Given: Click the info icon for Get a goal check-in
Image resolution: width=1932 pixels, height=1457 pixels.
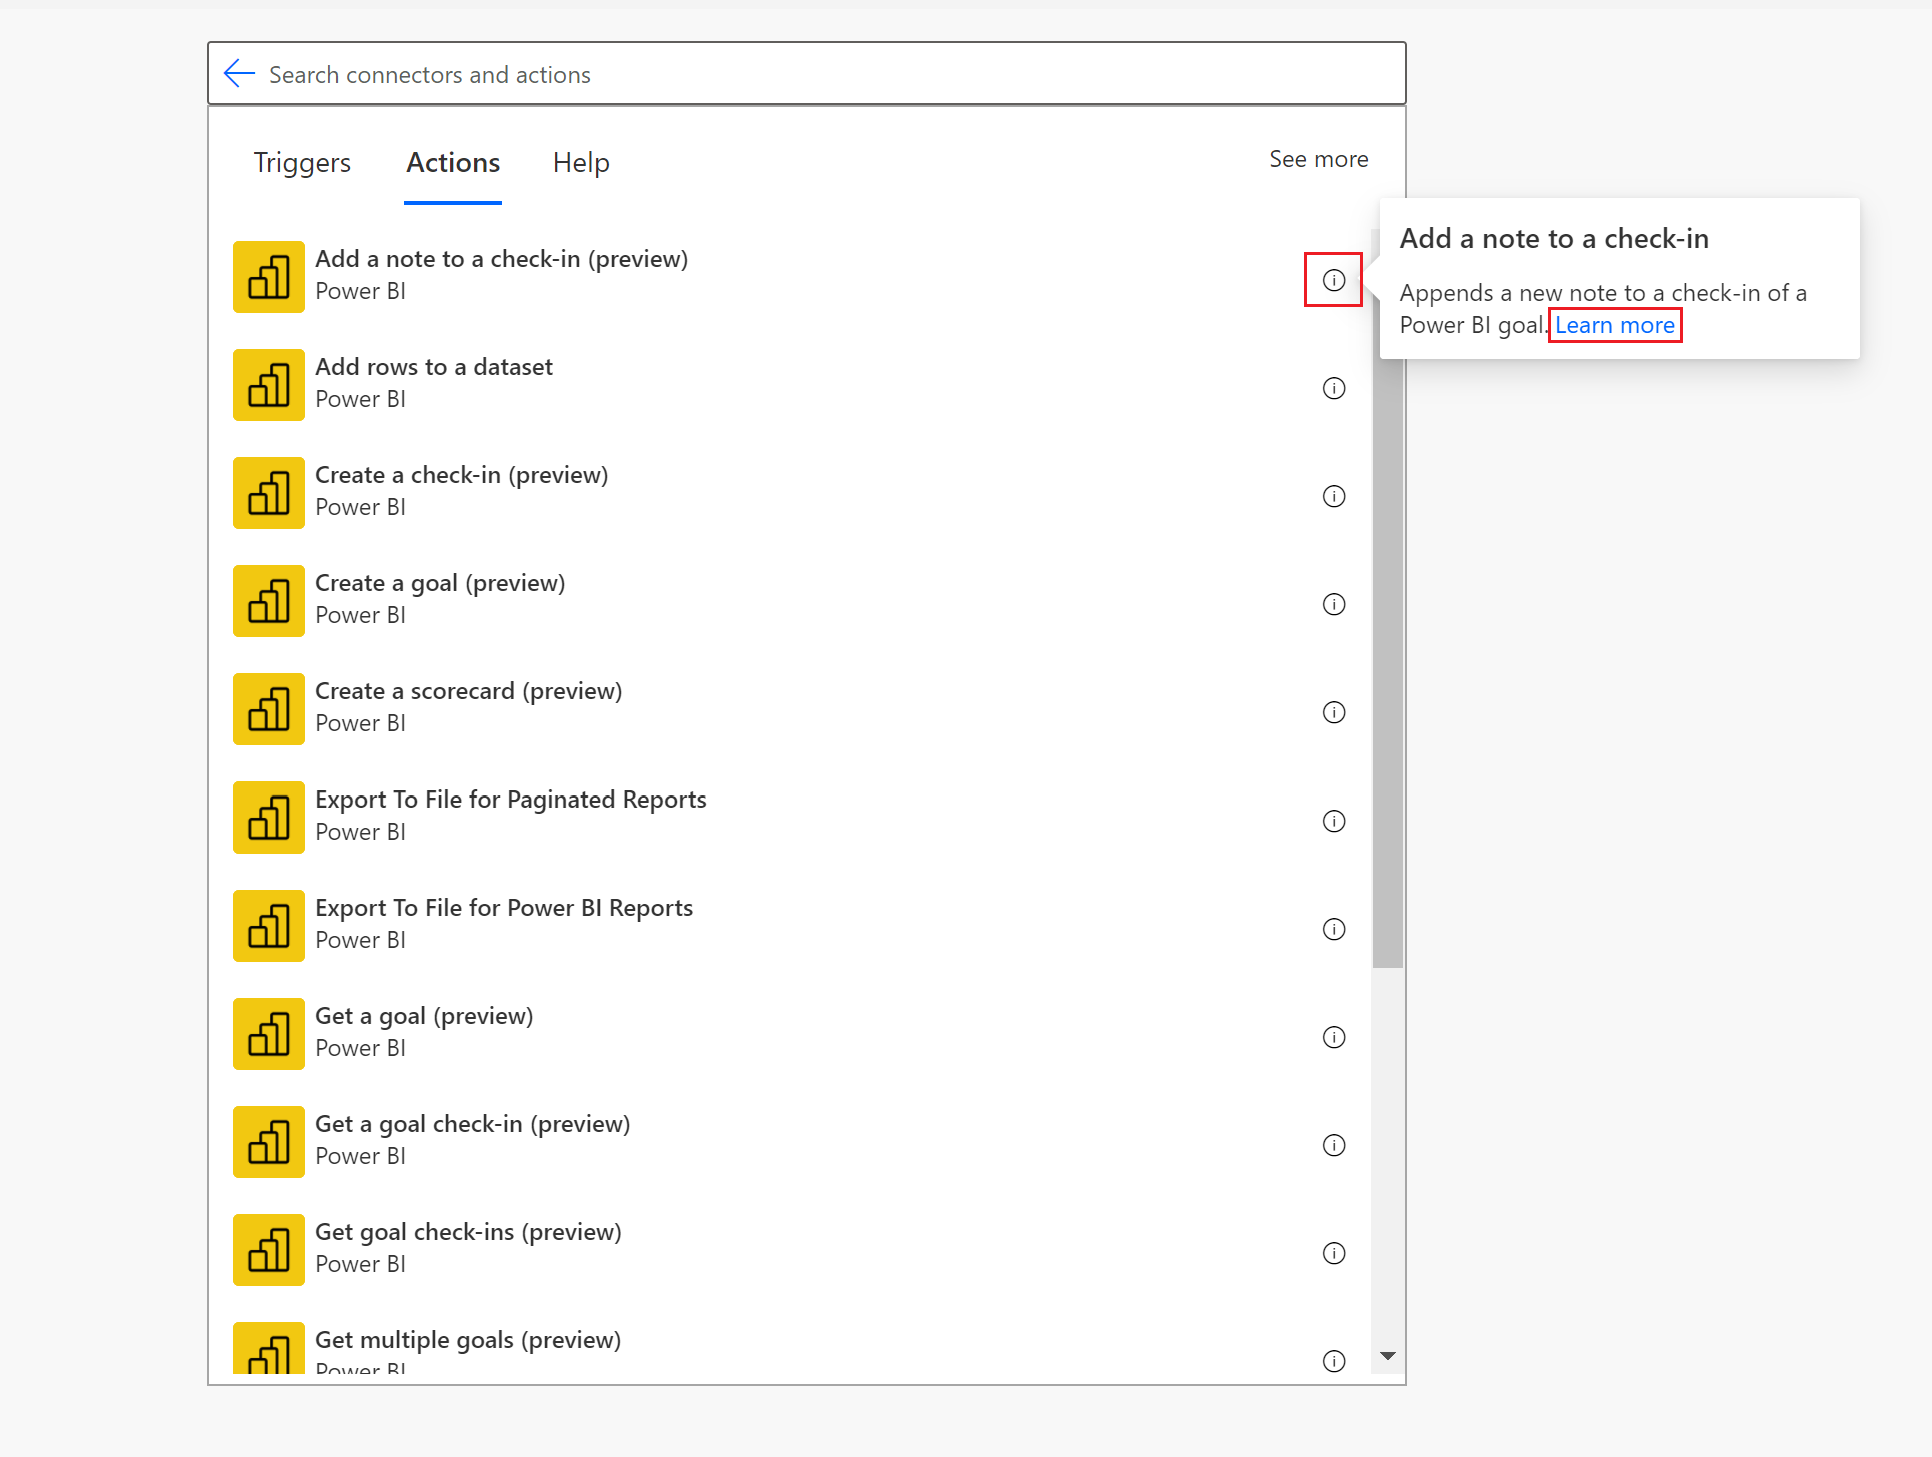Looking at the screenshot, I should pos(1333,1145).
